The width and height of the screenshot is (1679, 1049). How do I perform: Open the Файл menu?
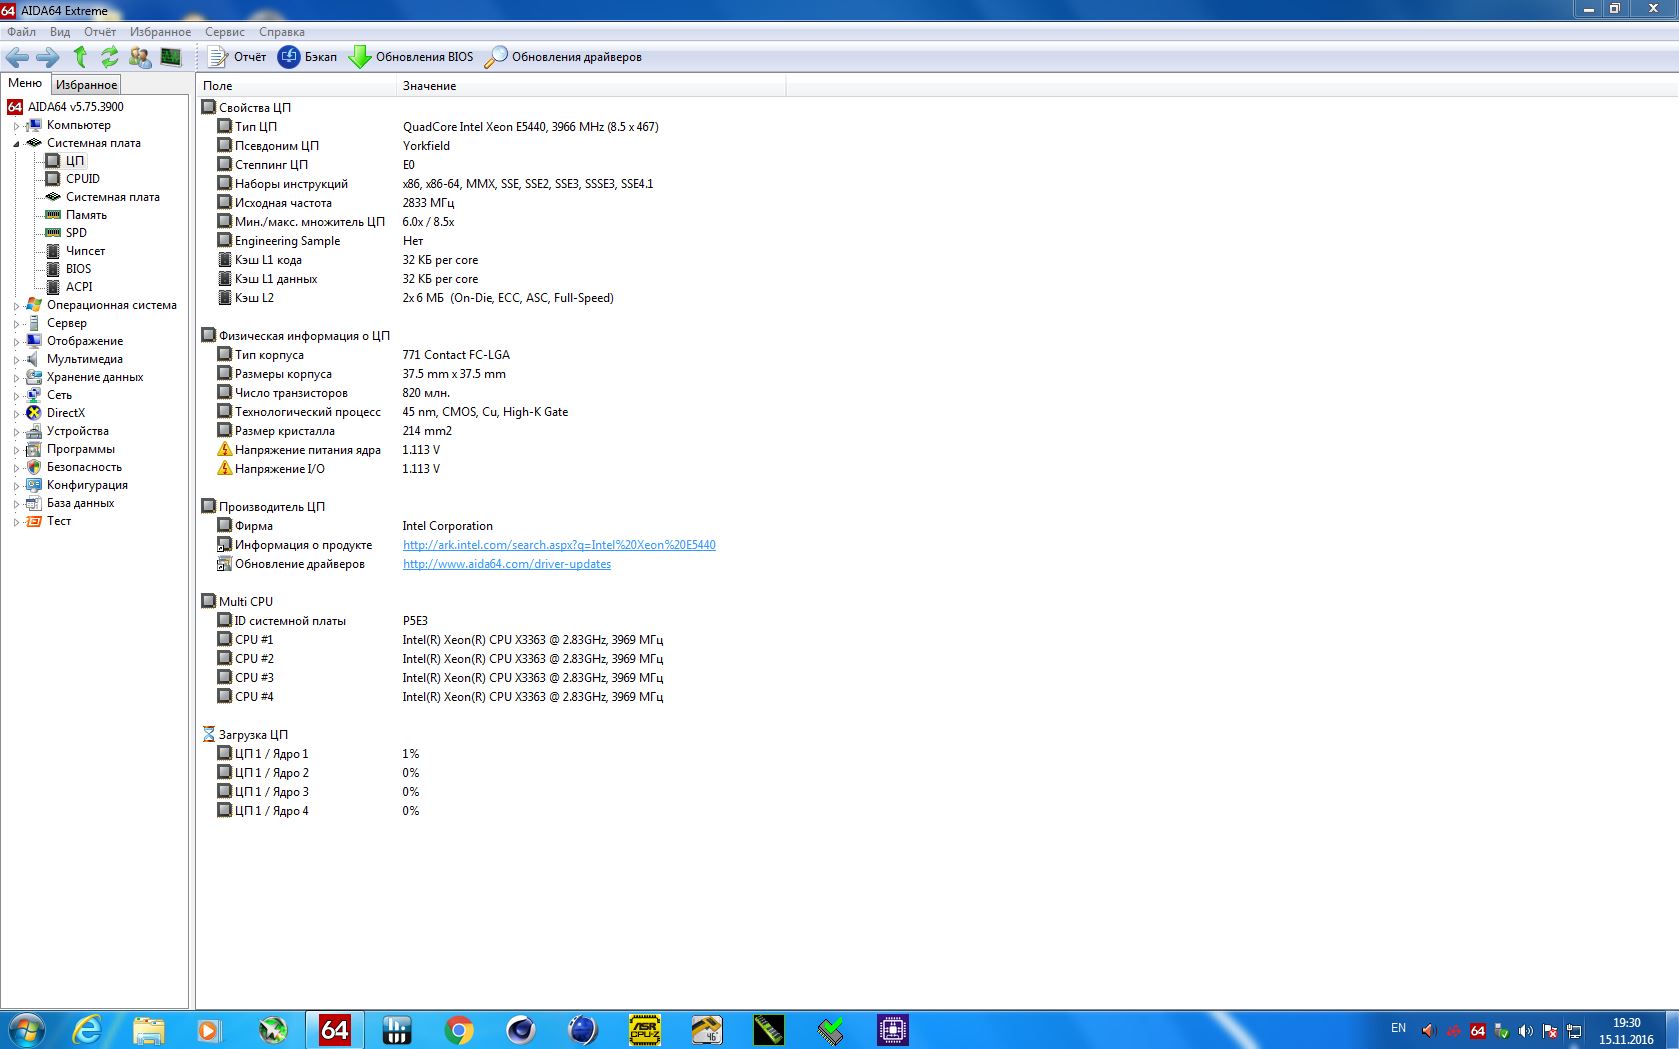(x=21, y=32)
